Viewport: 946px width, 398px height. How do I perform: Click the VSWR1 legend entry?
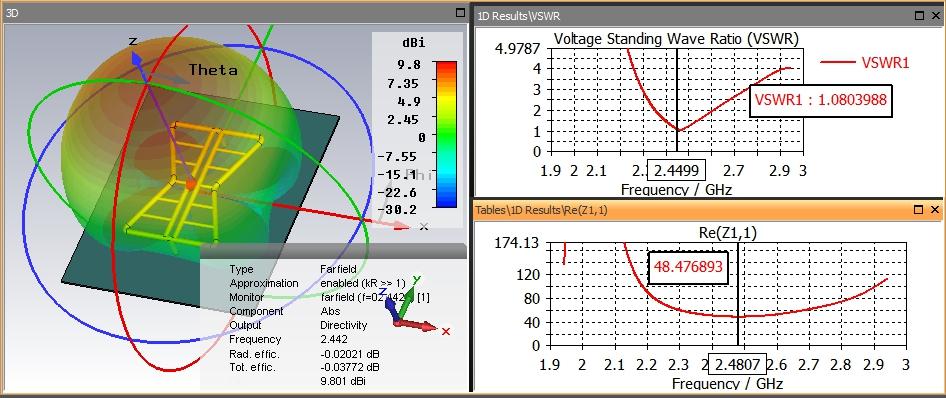pyautogui.click(x=865, y=62)
